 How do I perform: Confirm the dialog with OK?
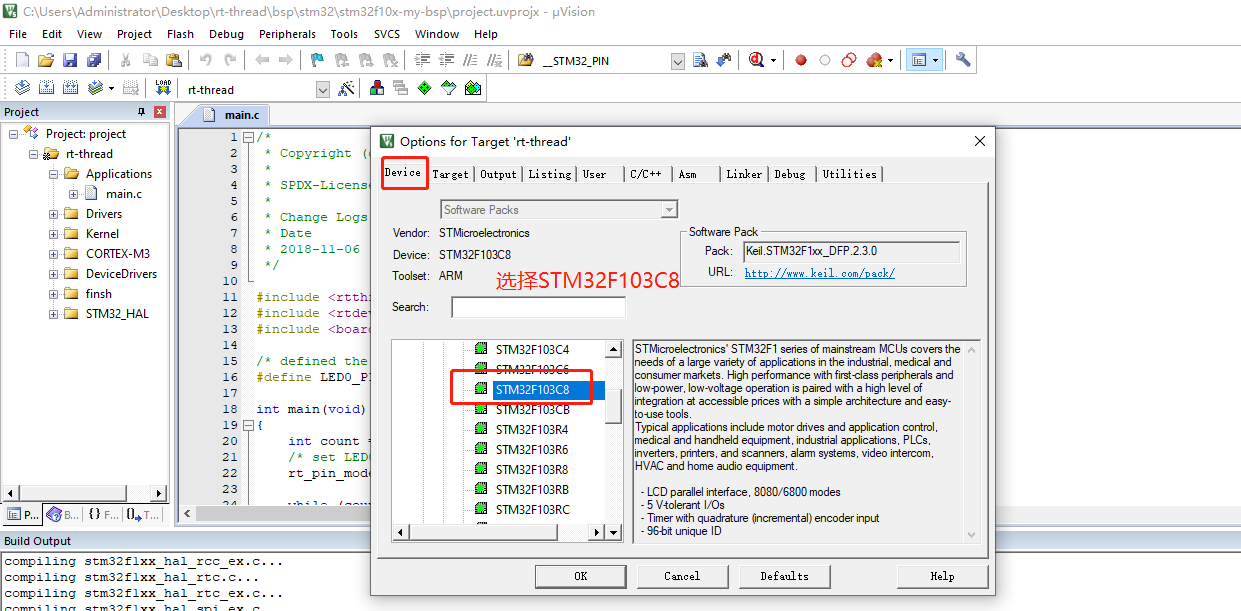pos(580,576)
